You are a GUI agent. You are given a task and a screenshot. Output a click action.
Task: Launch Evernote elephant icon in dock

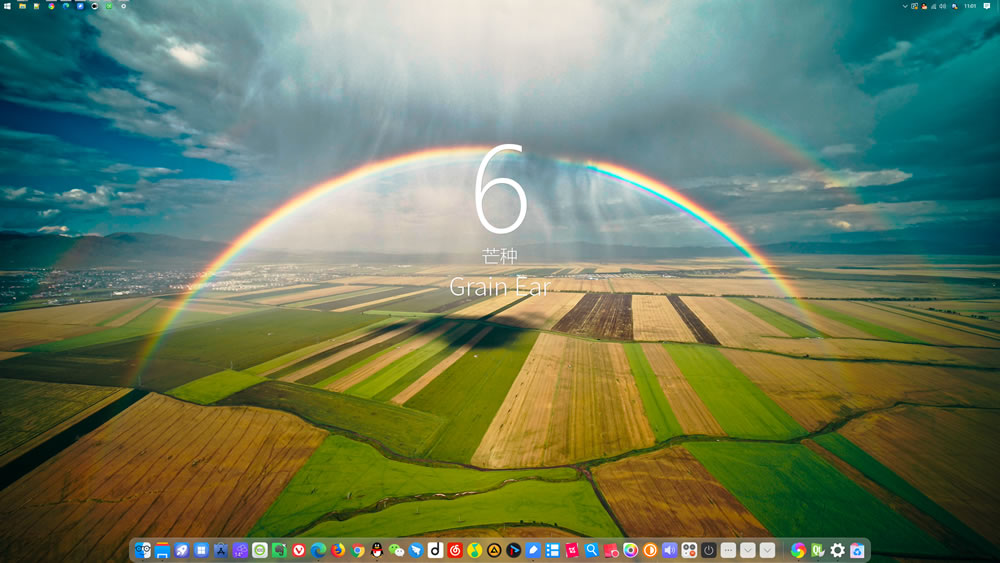[279, 550]
